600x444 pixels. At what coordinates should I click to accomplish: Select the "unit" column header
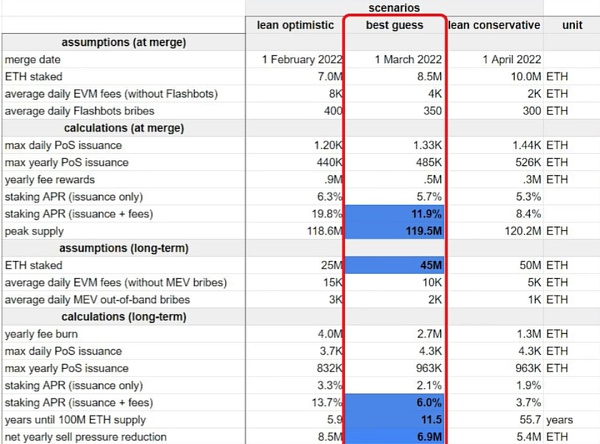pos(572,23)
